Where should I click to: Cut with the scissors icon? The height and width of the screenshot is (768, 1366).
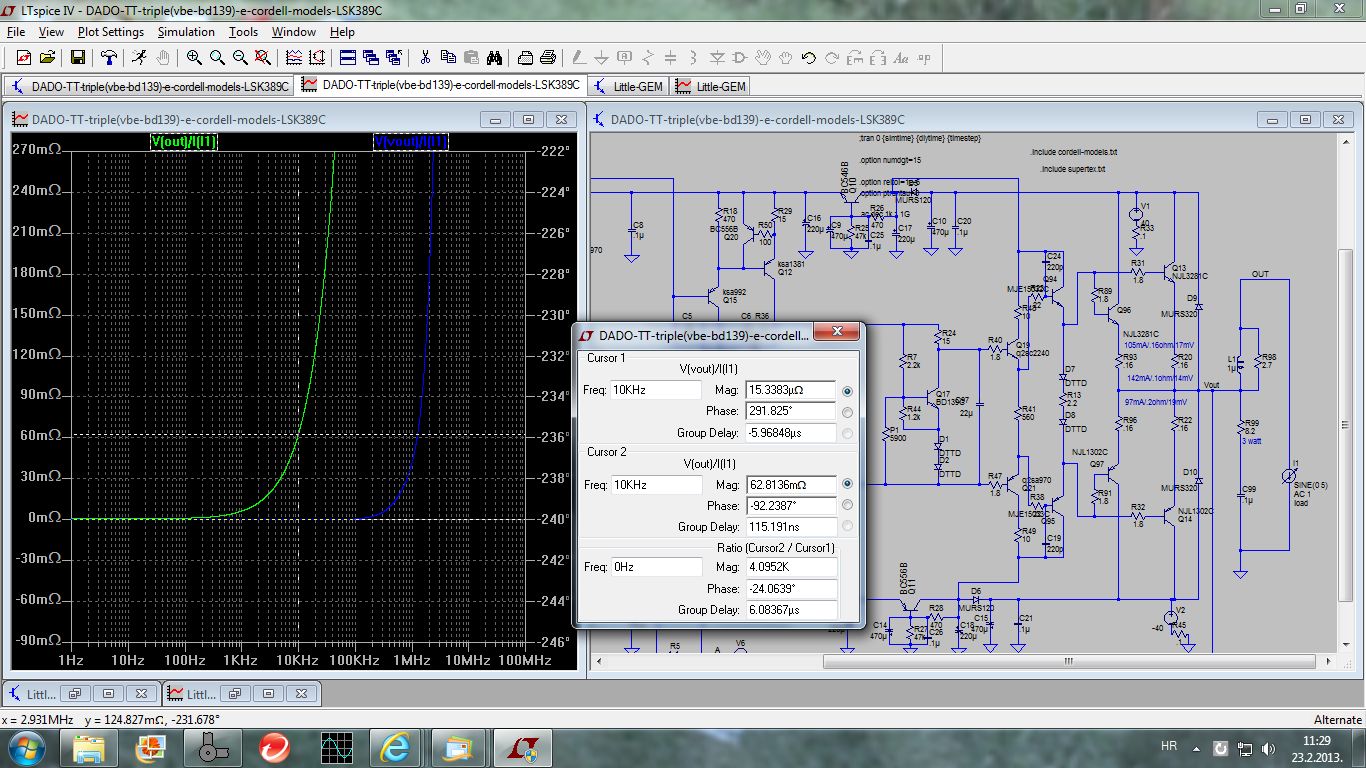(x=425, y=57)
